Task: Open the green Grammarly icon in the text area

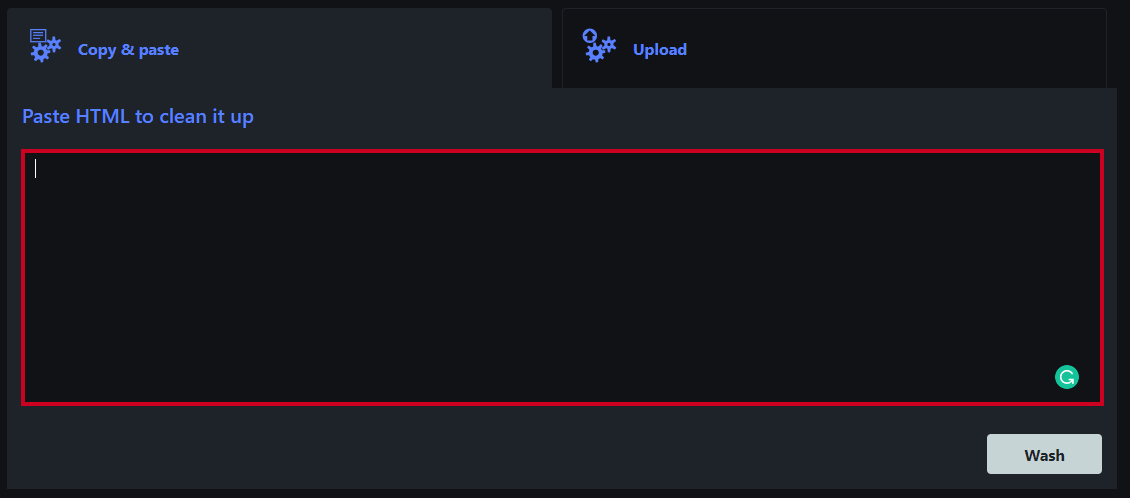Action: click(x=1067, y=377)
